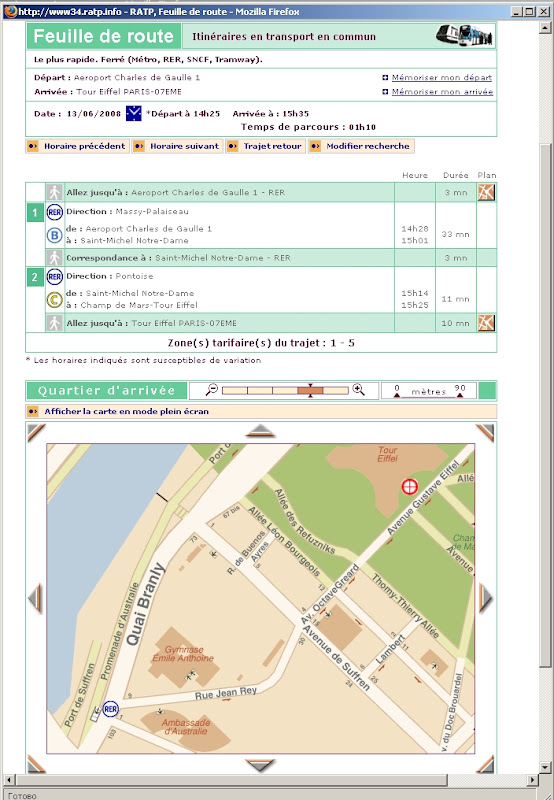
Task: Click Temps de parcours : 01h10 text
Action: pos(308,127)
